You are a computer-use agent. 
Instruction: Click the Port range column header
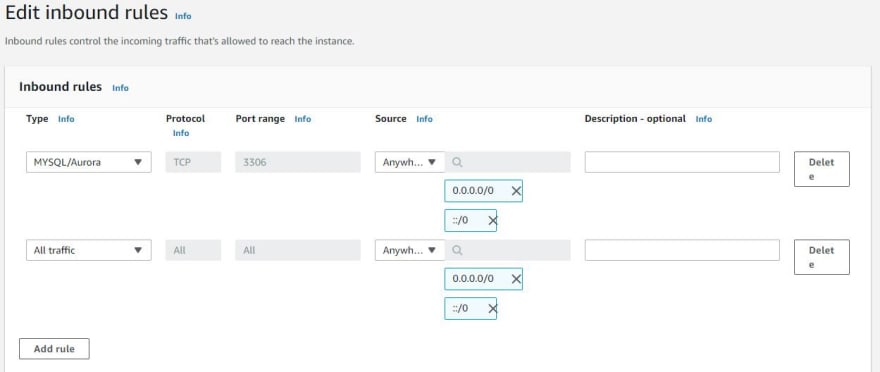(x=260, y=119)
